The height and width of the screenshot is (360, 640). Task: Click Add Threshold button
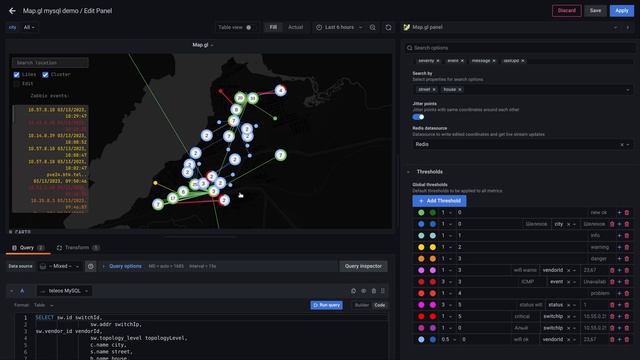click(x=439, y=201)
